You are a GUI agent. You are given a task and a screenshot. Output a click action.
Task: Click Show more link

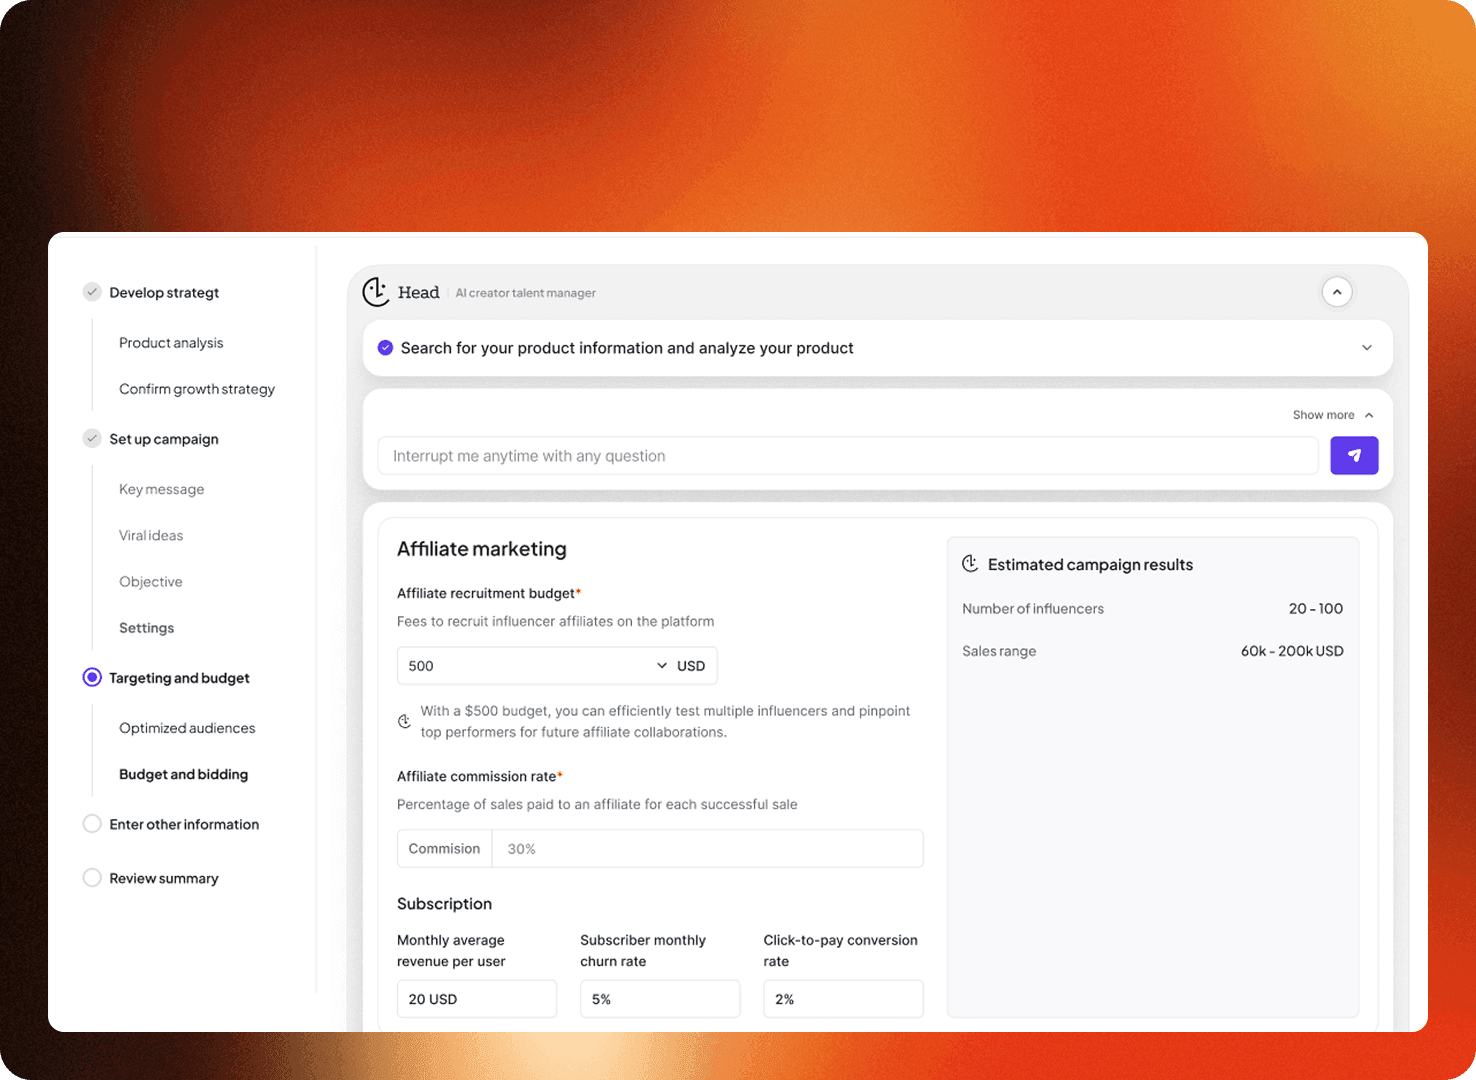point(1323,415)
